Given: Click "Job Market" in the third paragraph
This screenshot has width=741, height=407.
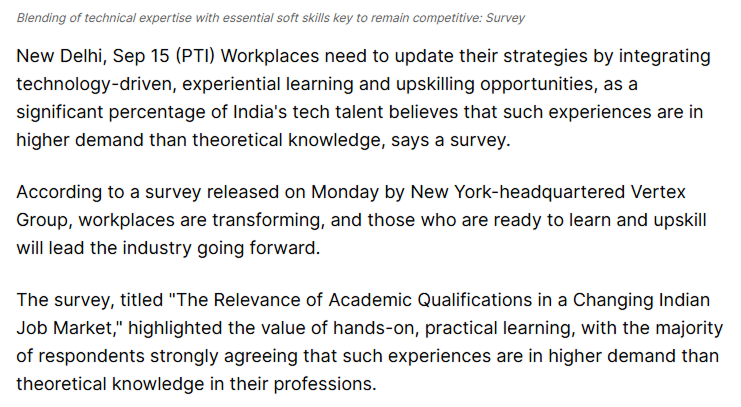Looking at the screenshot, I should click(66, 327).
